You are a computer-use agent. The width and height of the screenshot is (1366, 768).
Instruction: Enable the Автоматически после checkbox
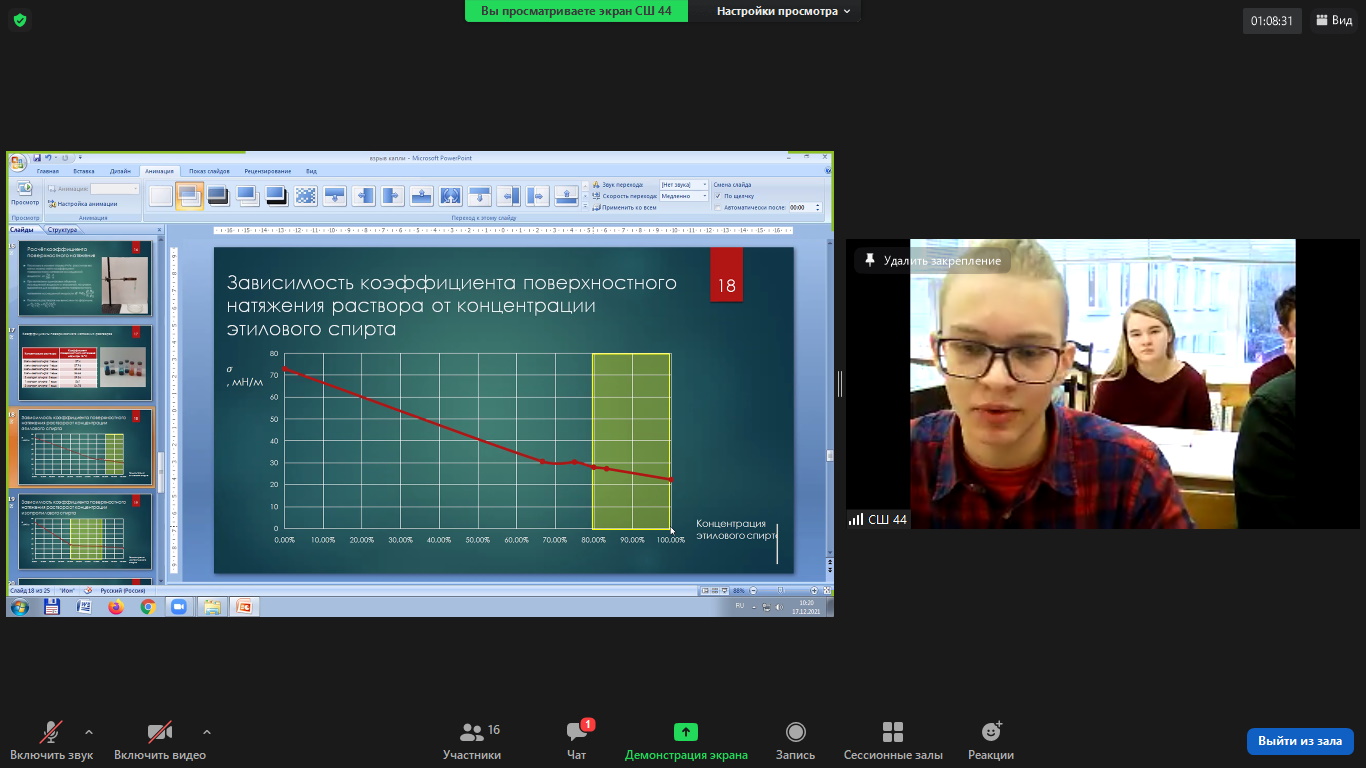718,208
